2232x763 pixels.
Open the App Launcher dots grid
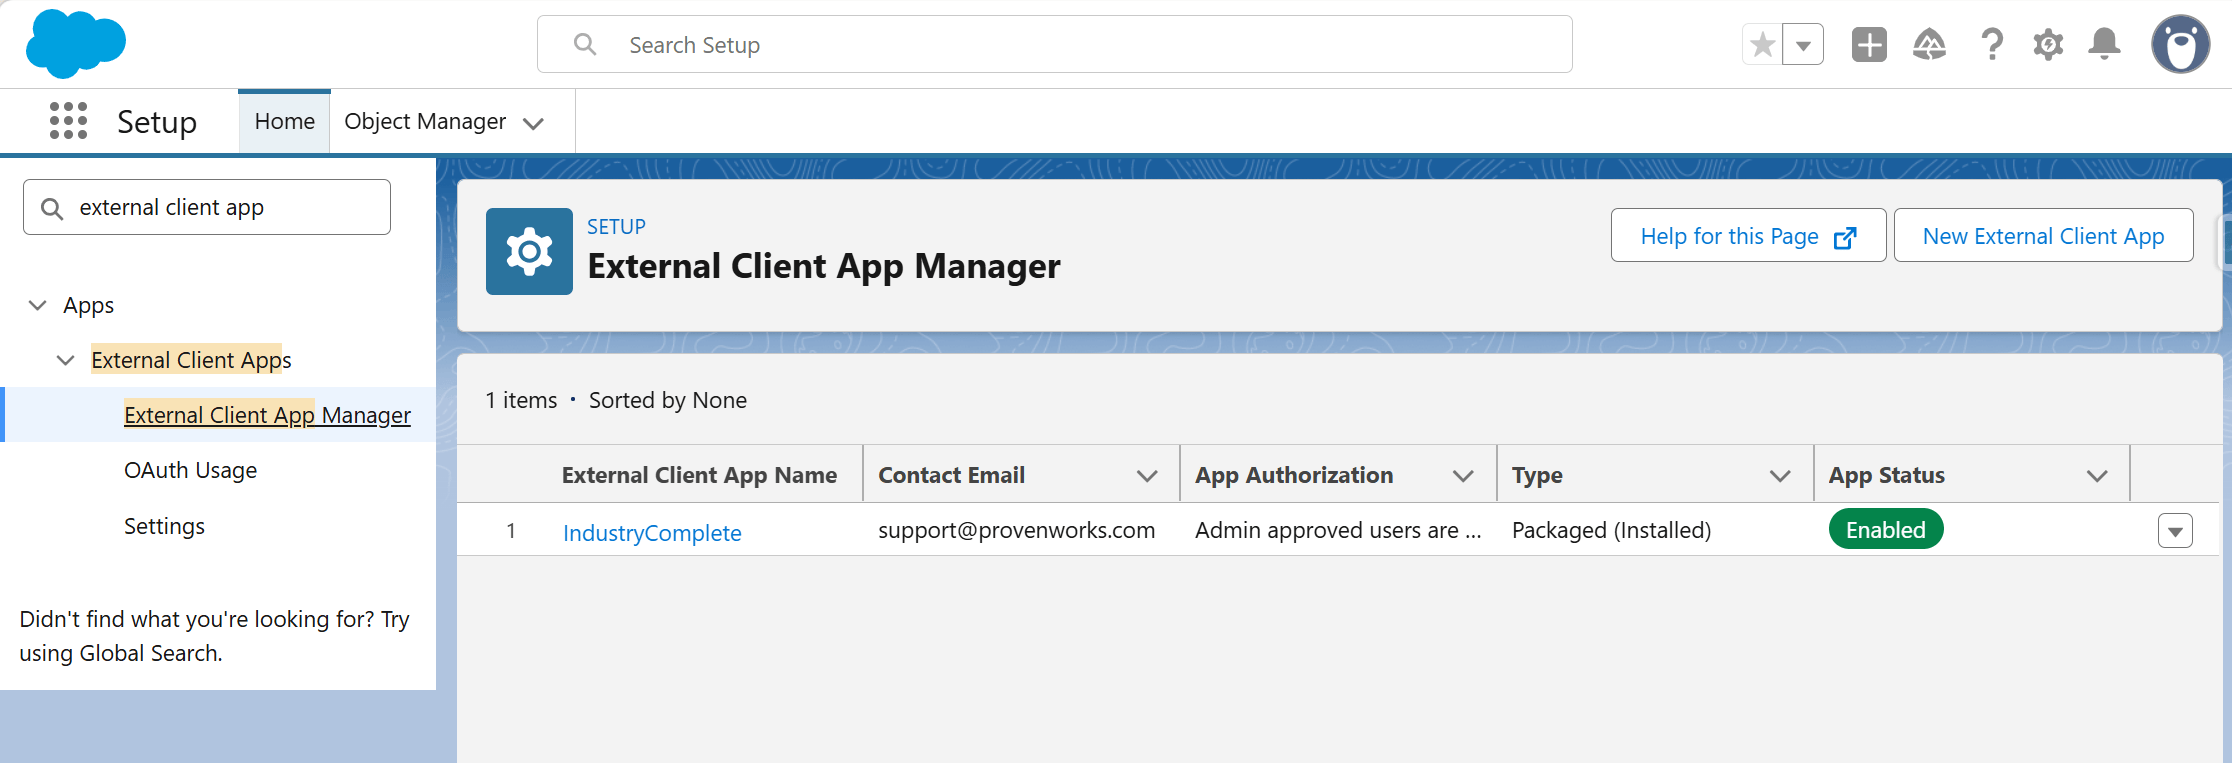(x=69, y=121)
